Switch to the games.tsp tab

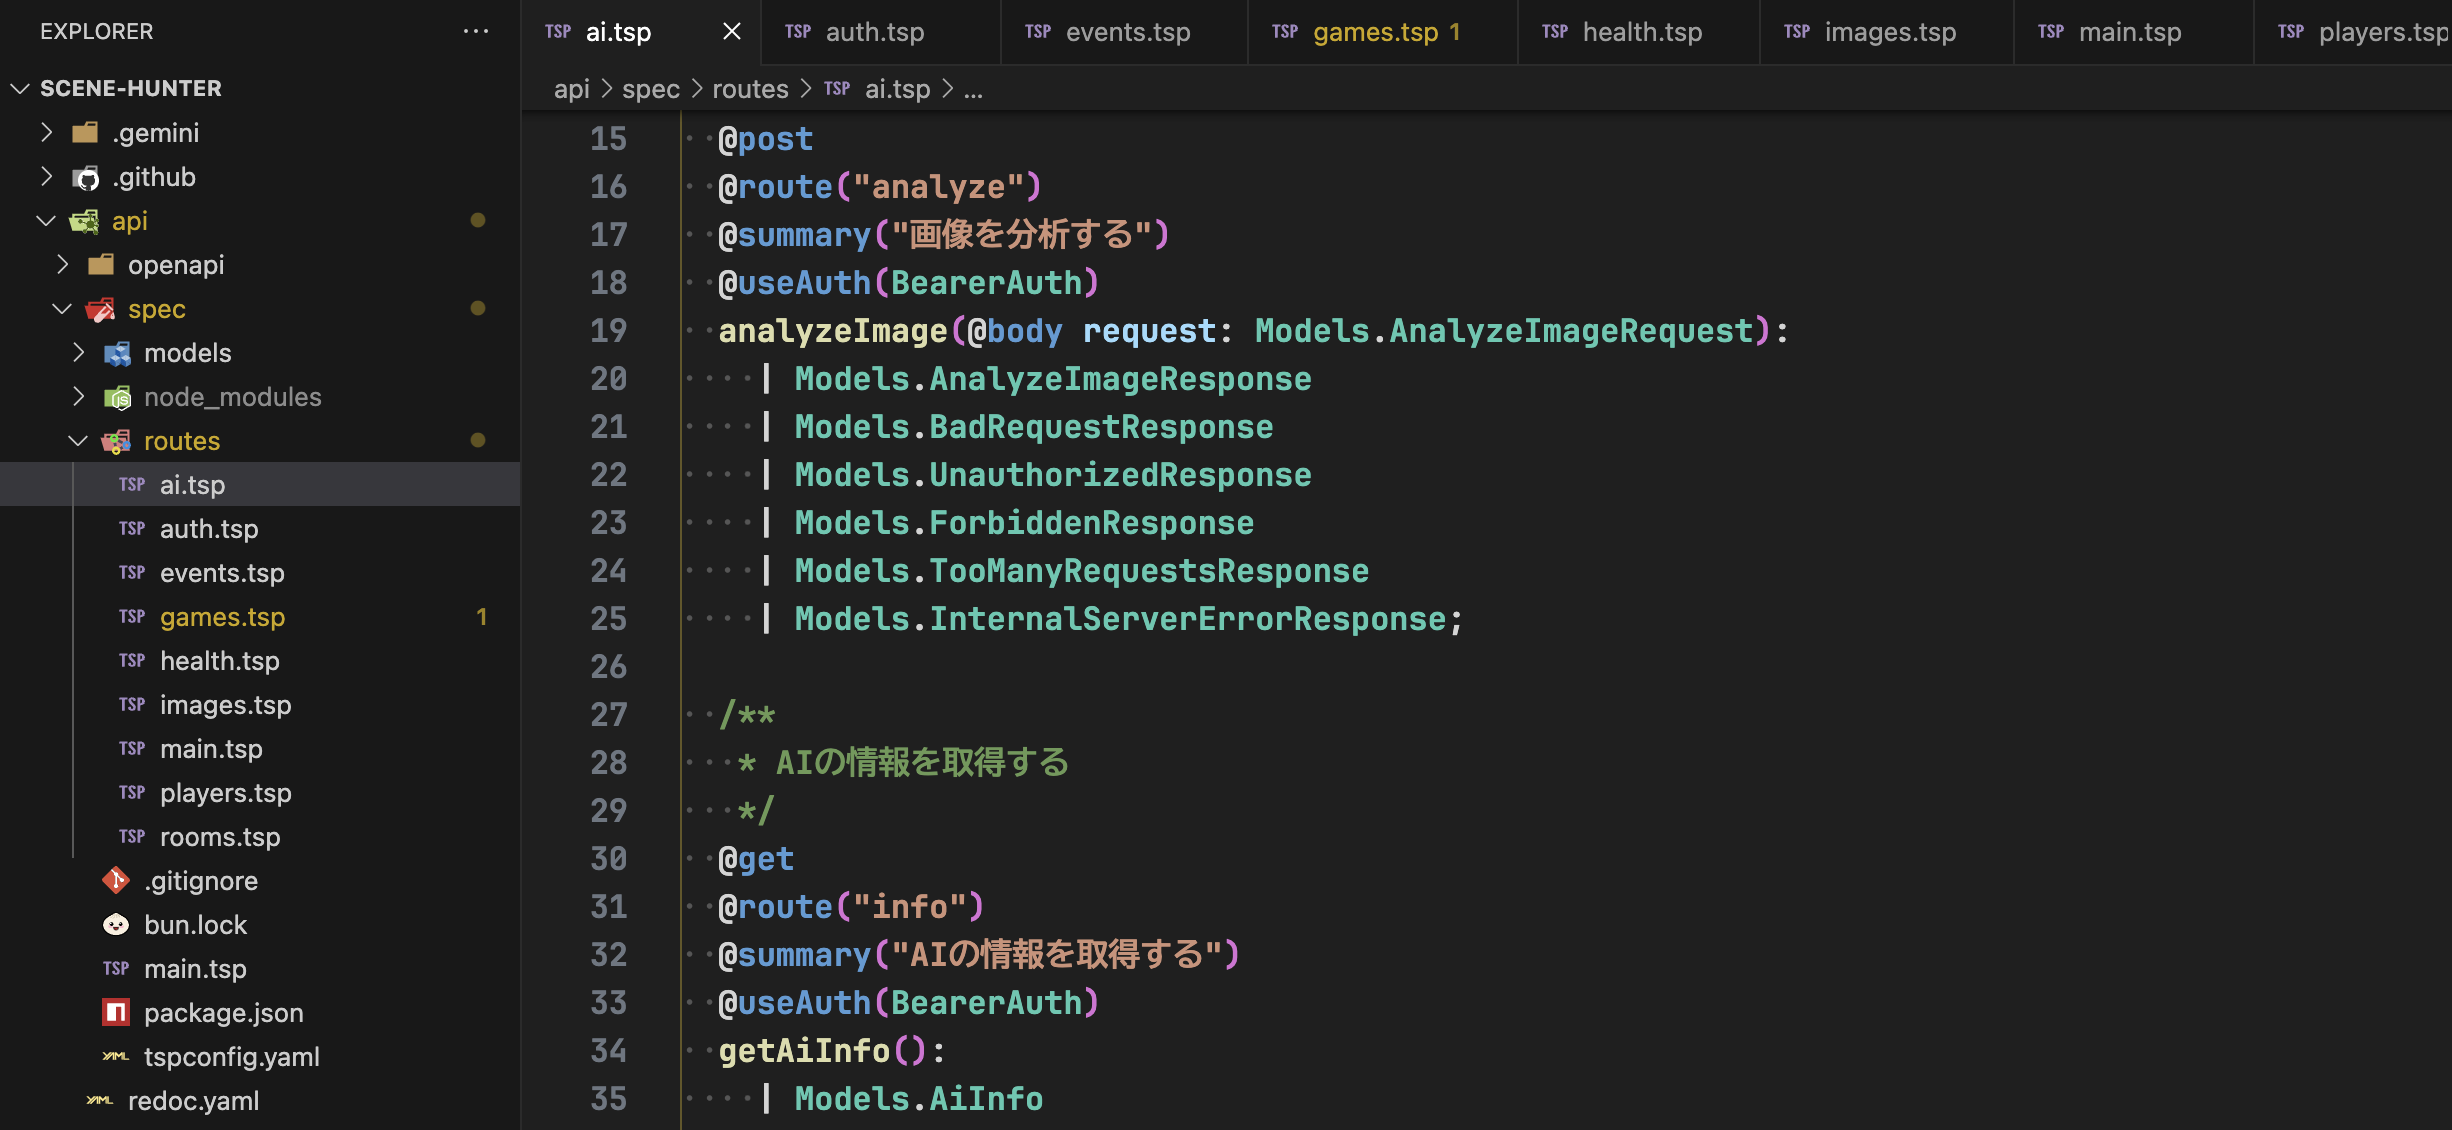(1382, 32)
